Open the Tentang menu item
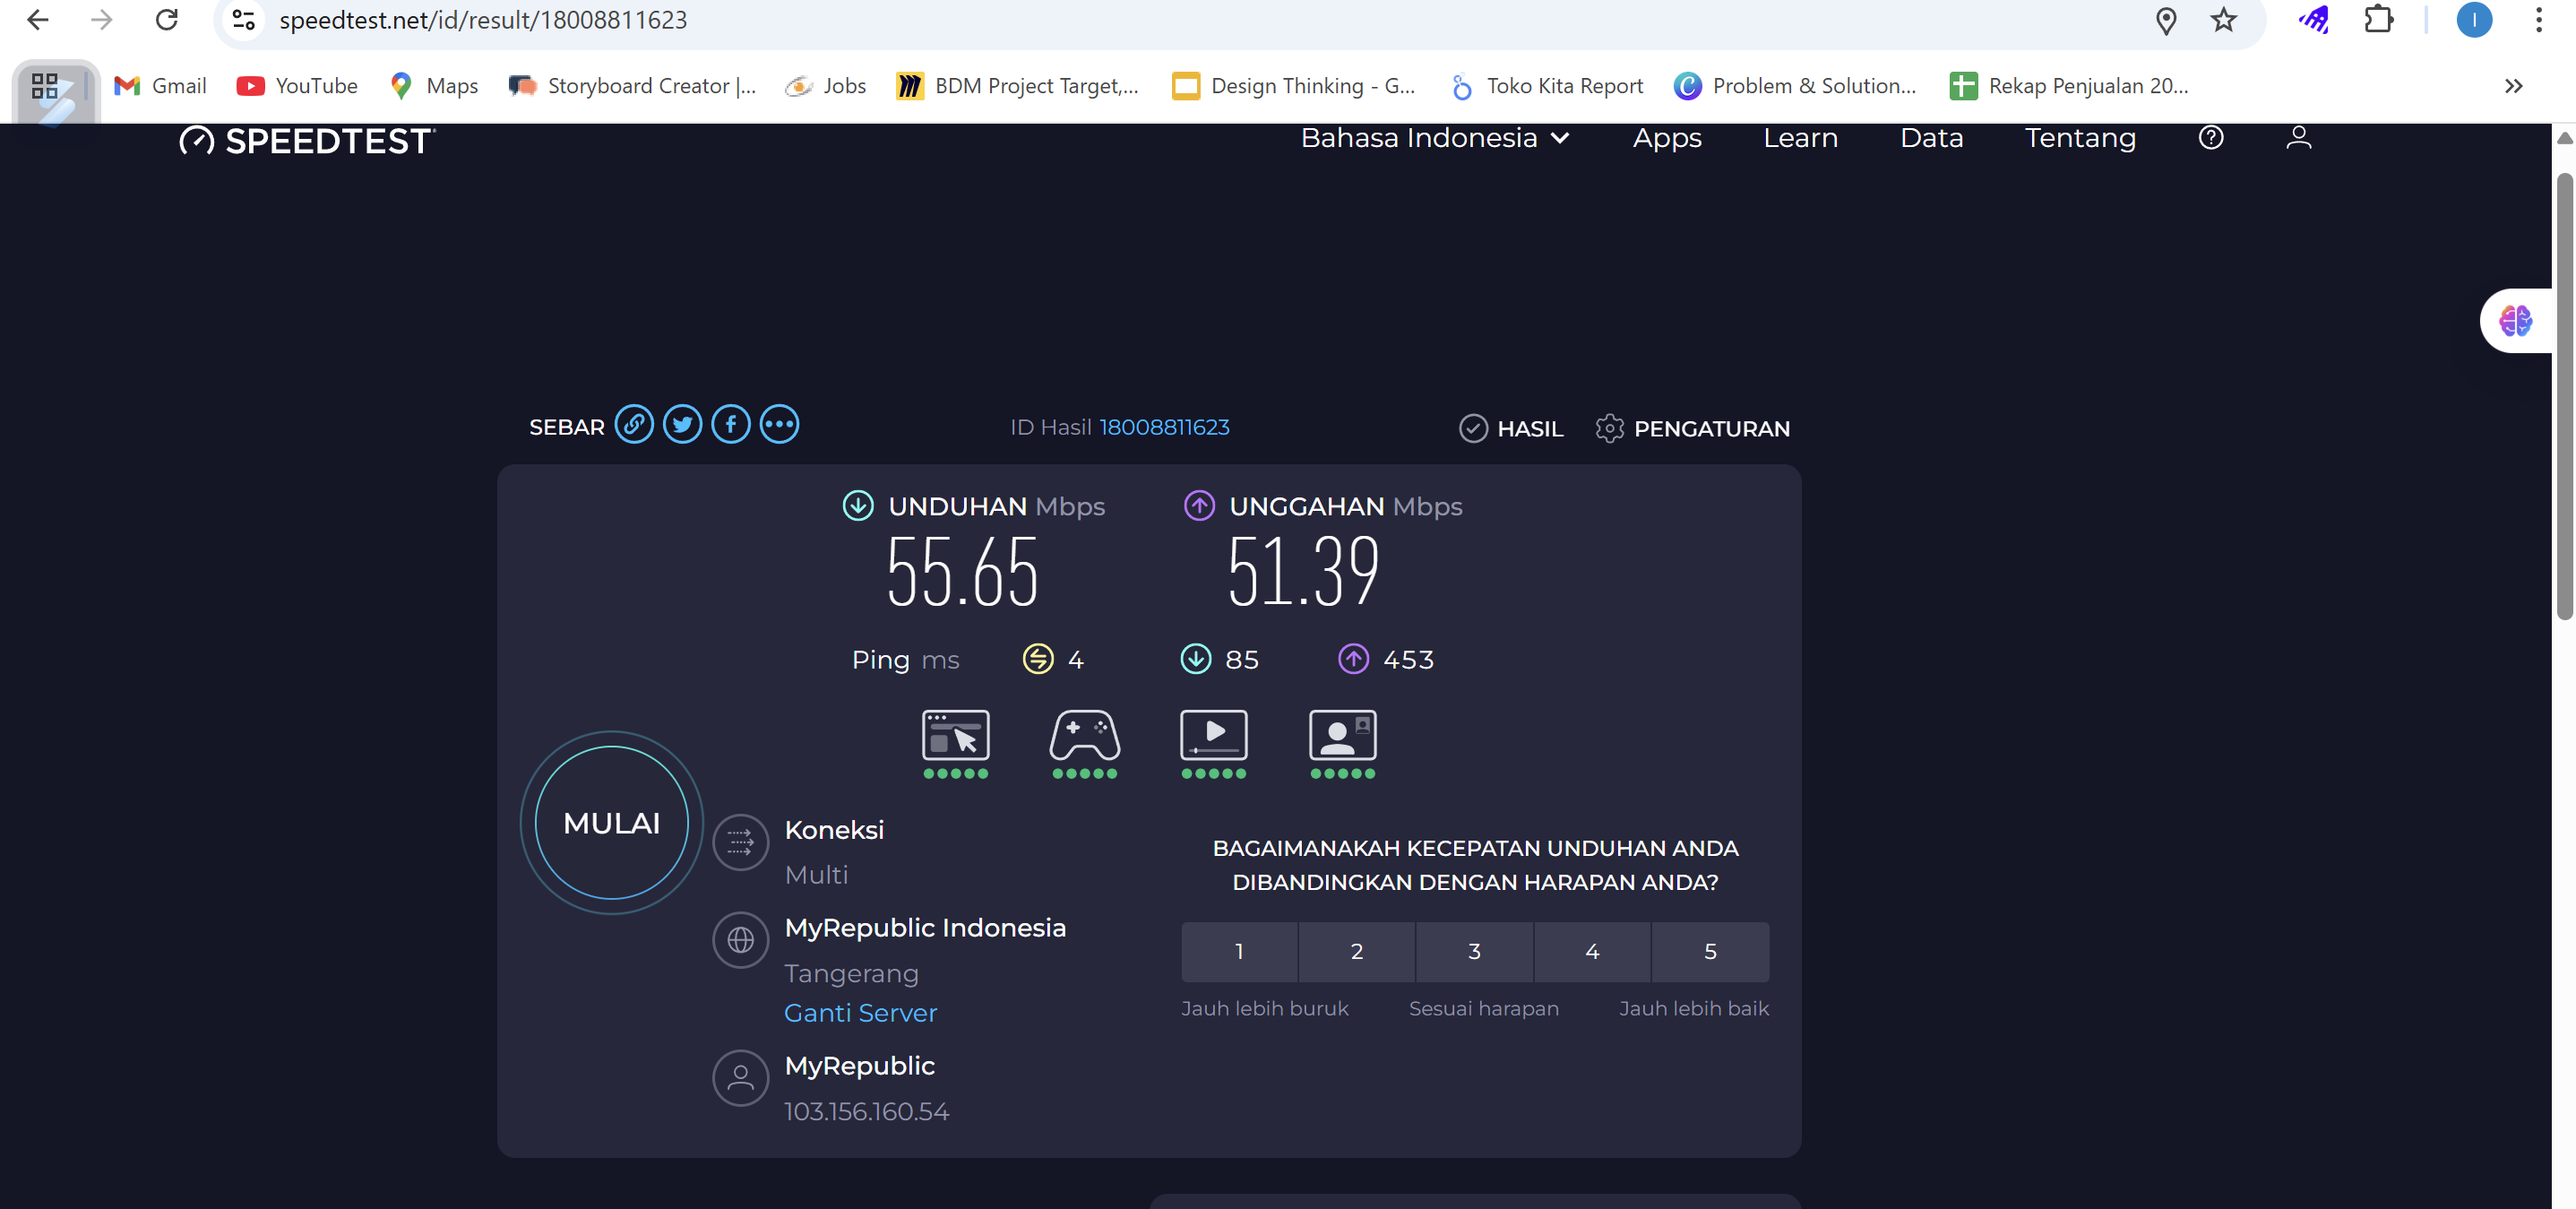The height and width of the screenshot is (1209, 2576). click(2080, 138)
